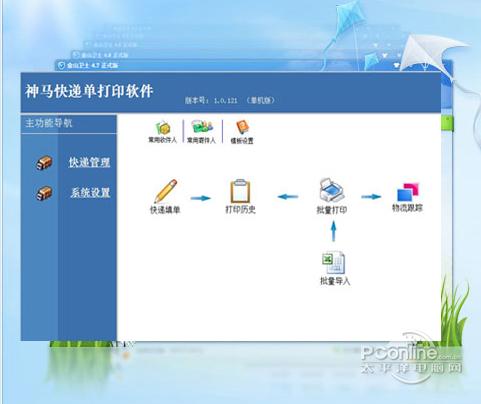
Task: Click shield icon in background 金山卫士 title bar
Action: point(61,66)
